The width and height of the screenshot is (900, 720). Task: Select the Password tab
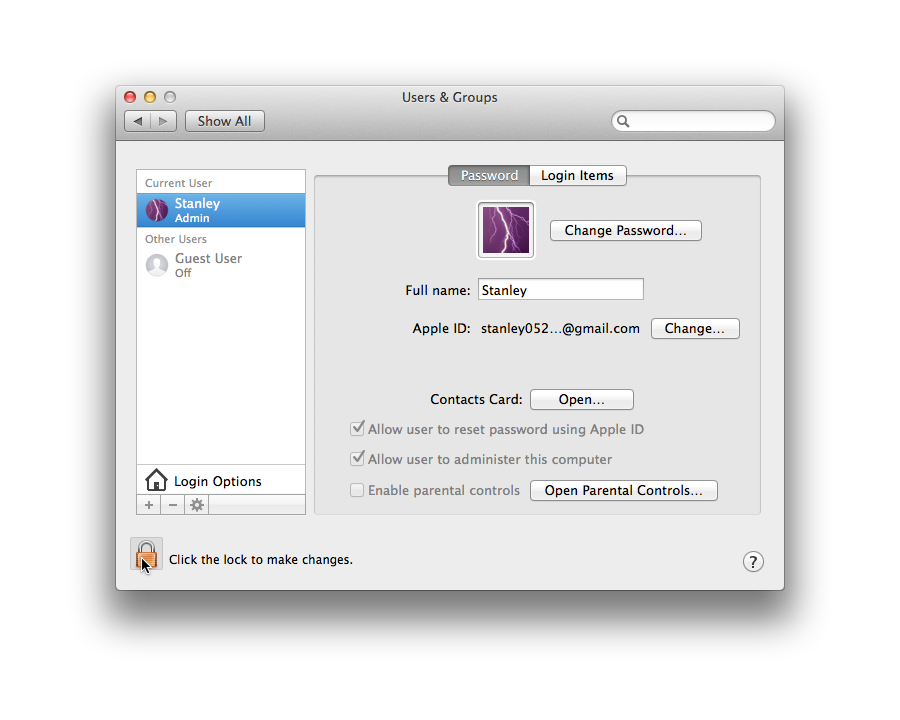(489, 175)
